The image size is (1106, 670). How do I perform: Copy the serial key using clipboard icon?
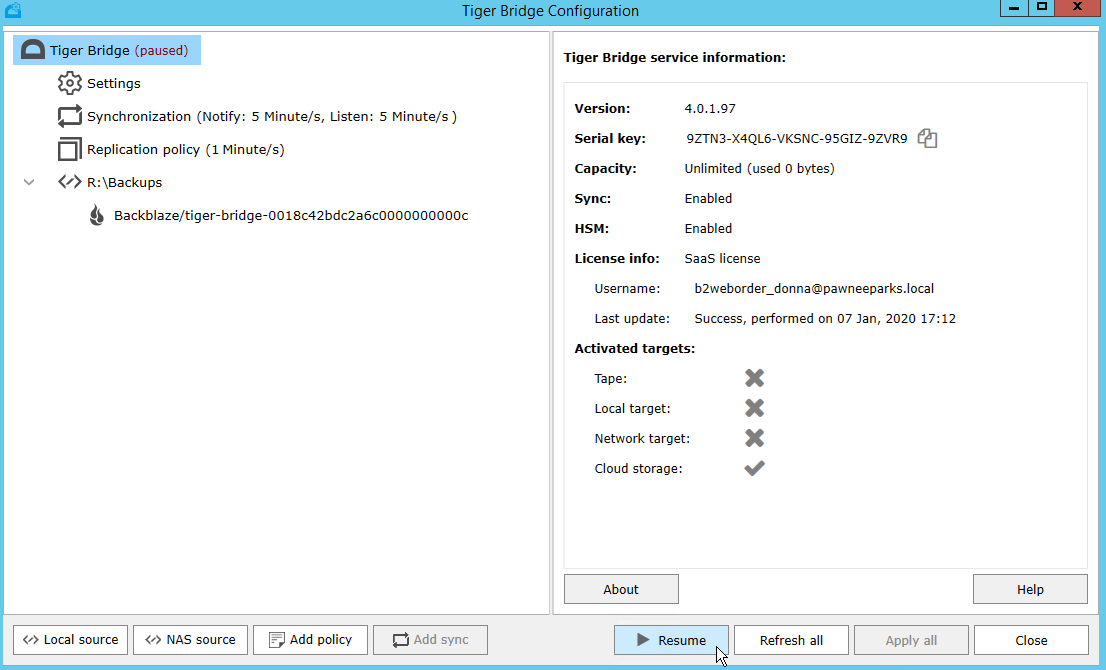pos(927,138)
